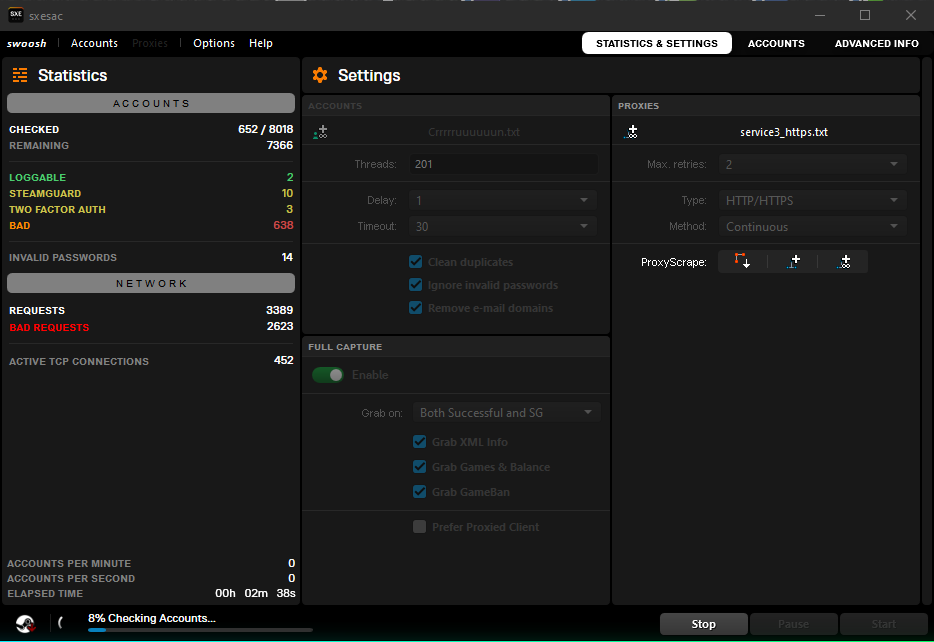
Task: Click the checking progress bar
Action: [200, 629]
